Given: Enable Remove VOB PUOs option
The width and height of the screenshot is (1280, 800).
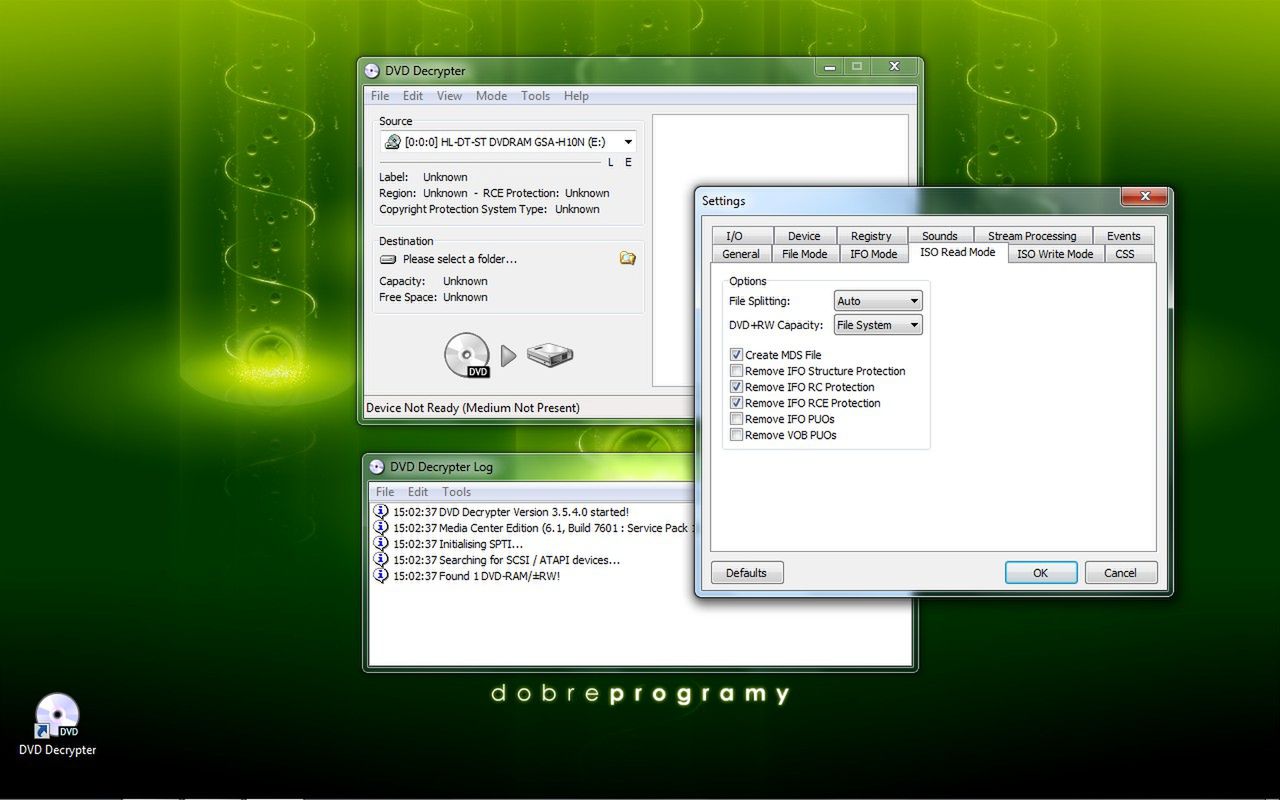Looking at the screenshot, I should pyautogui.click(x=737, y=435).
